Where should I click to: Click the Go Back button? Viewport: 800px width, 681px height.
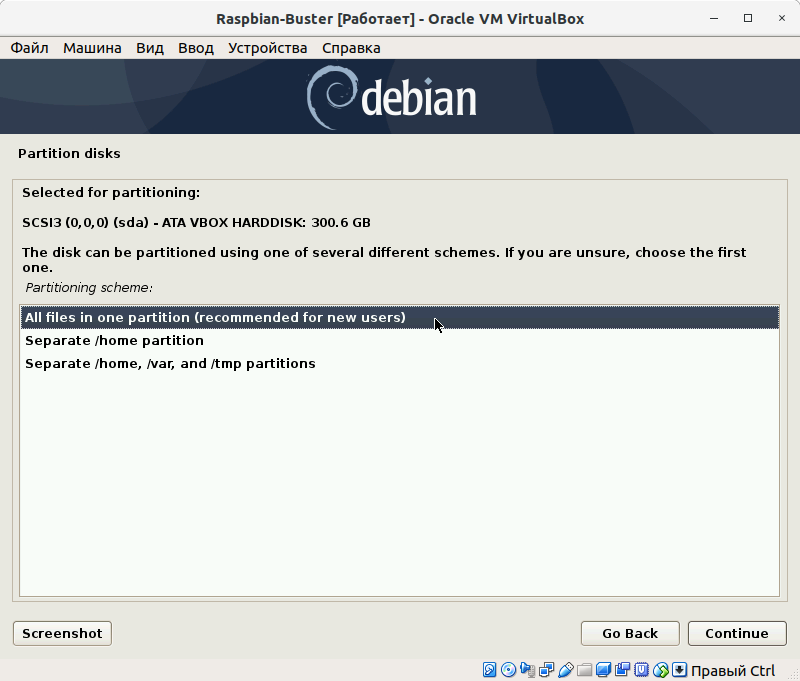click(x=630, y=633)
